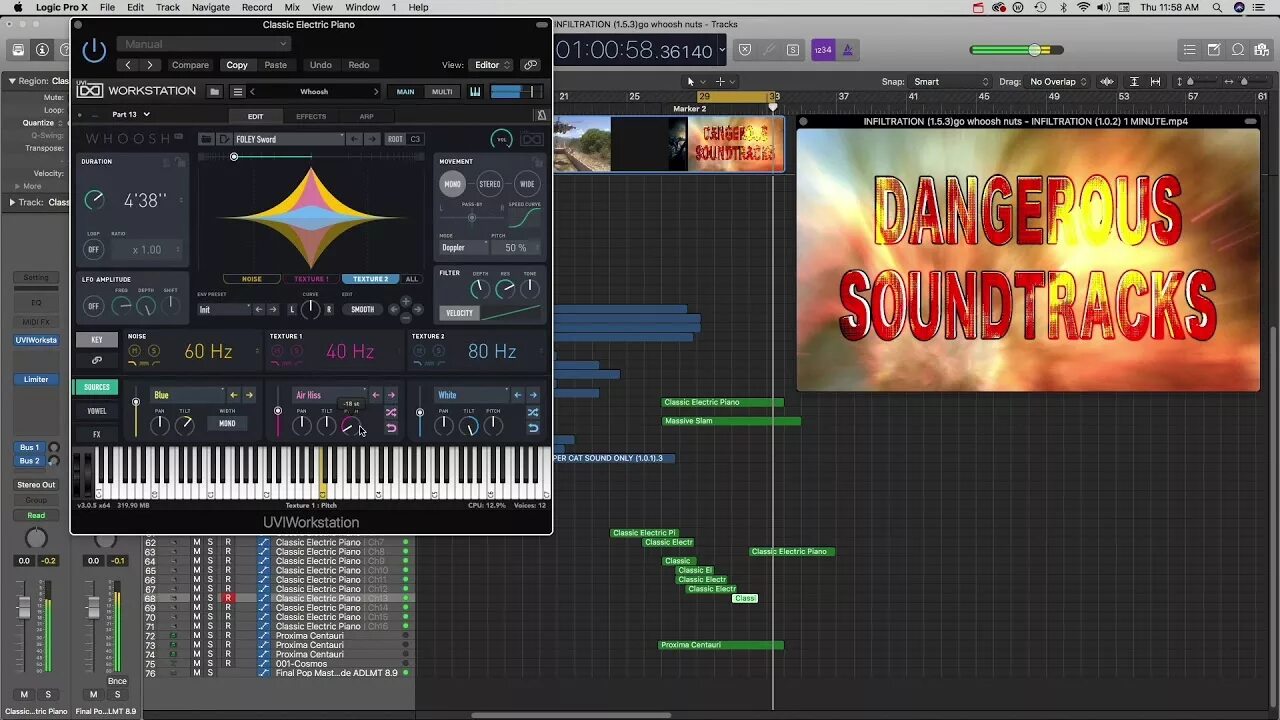
Task: Click the Paste button in plugin header
Action: (x=275, y=65)
